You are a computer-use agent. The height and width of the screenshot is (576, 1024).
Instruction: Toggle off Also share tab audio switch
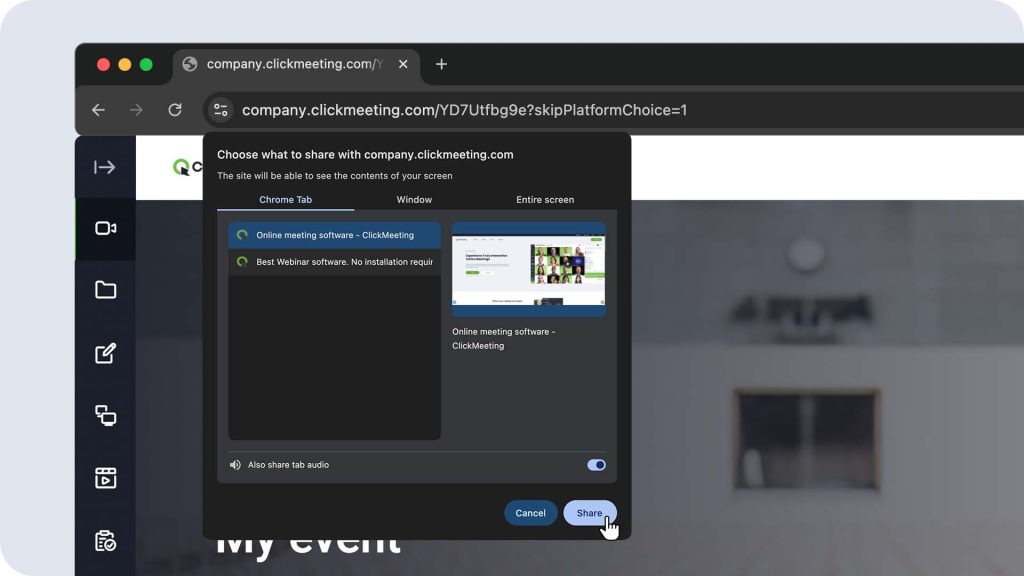596,465
